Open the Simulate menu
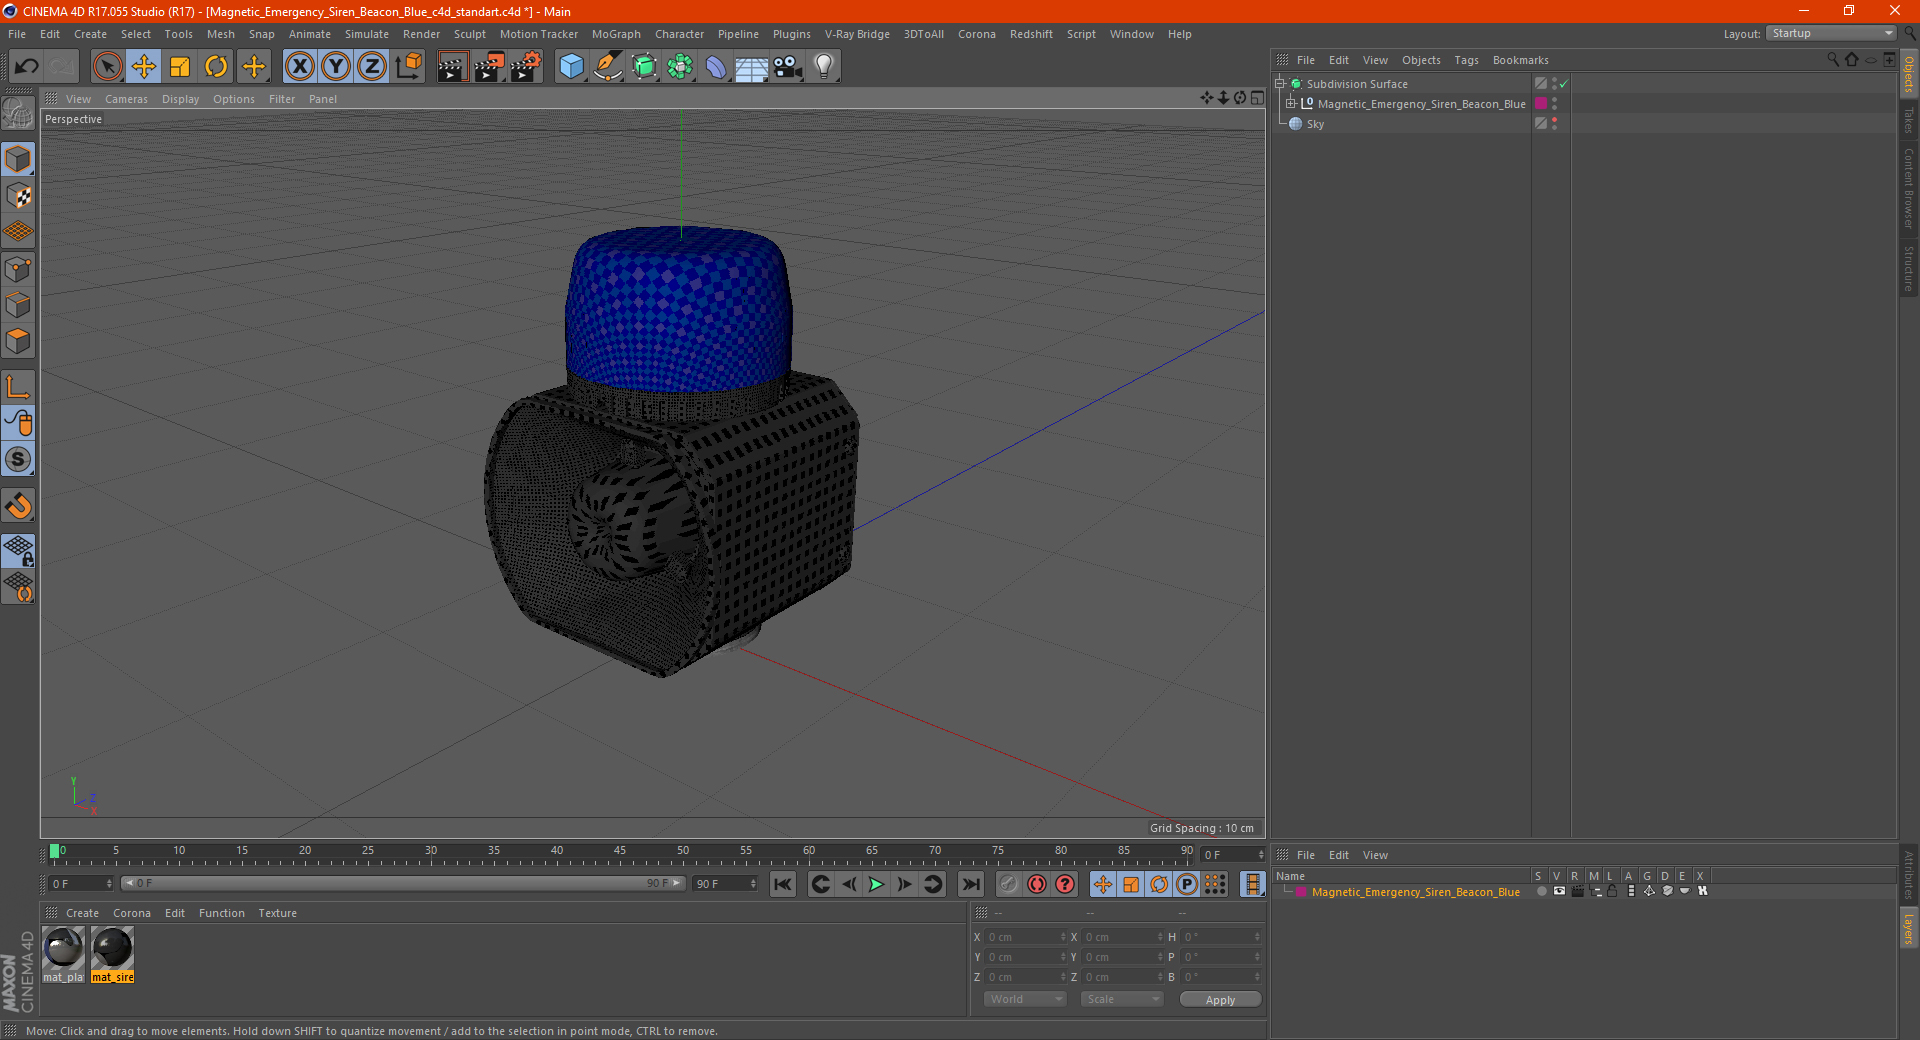Image resolution: width=1920 pixels, height=1040 pixels. pos(367,34)
